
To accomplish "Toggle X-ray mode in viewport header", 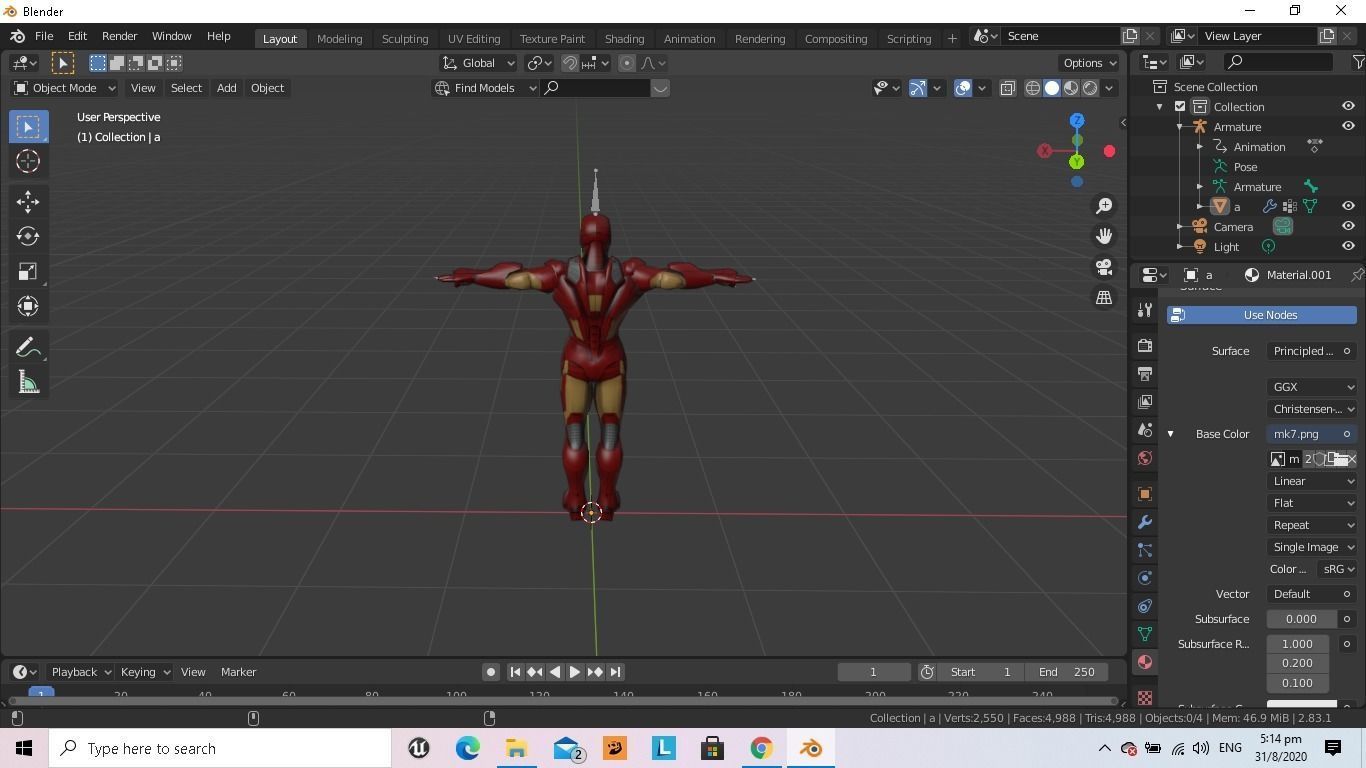I will coord(1007,88).
